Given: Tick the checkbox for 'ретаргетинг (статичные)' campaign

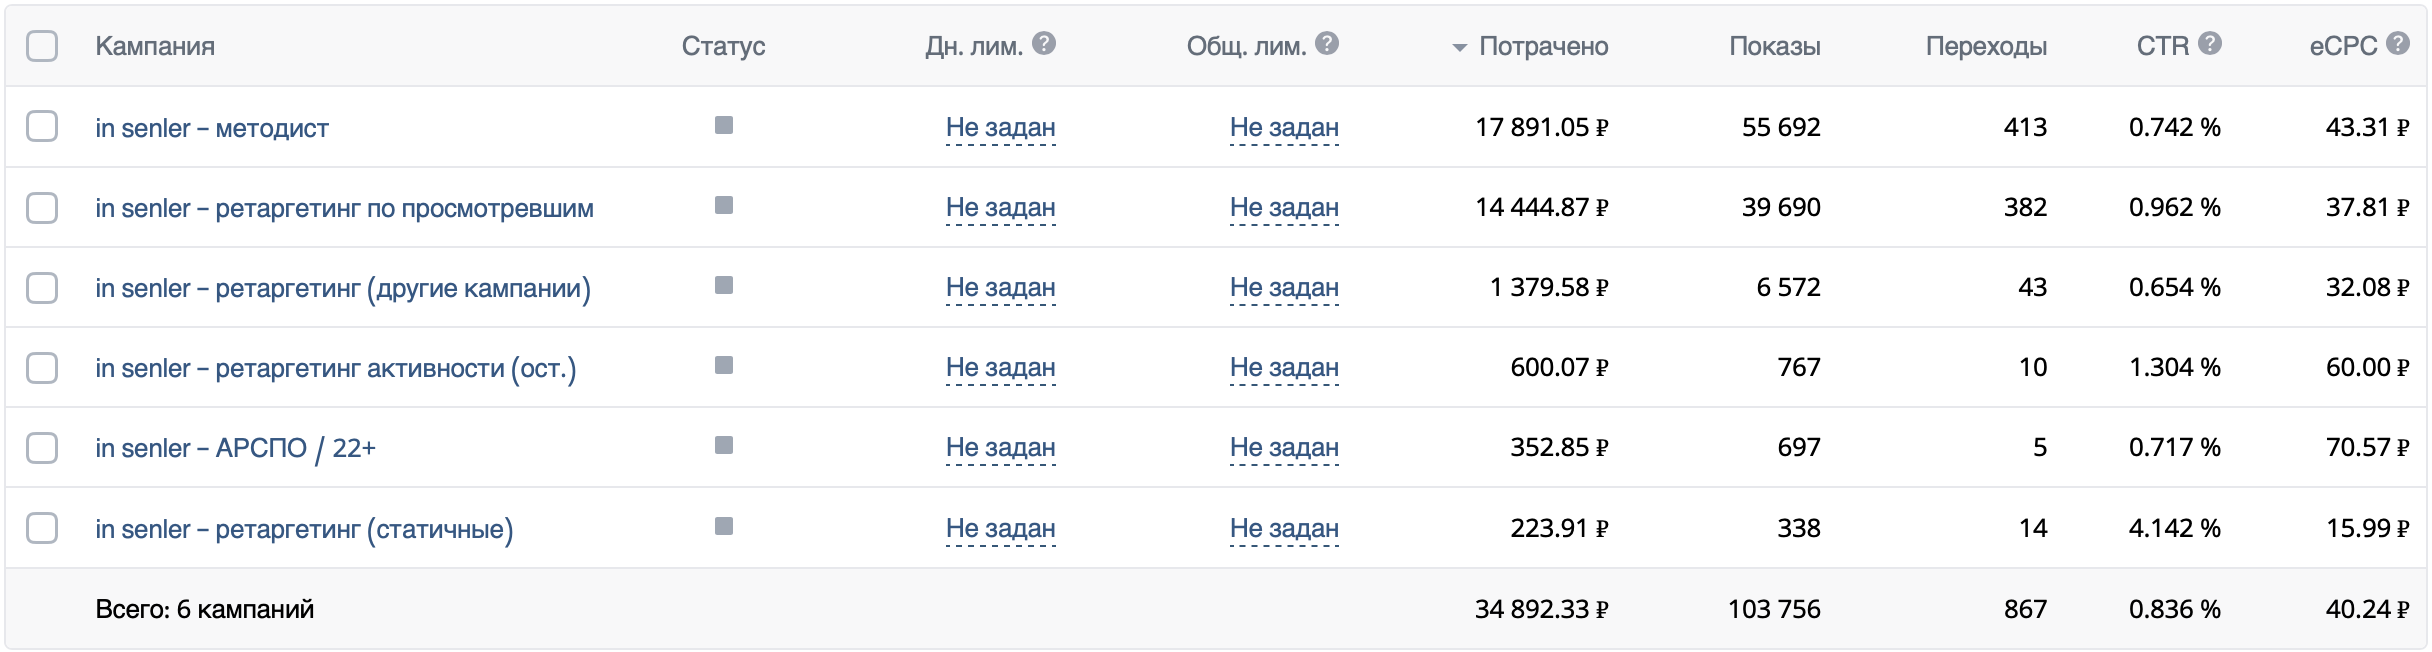Looking at the screenshot, I should pos(42,528).
